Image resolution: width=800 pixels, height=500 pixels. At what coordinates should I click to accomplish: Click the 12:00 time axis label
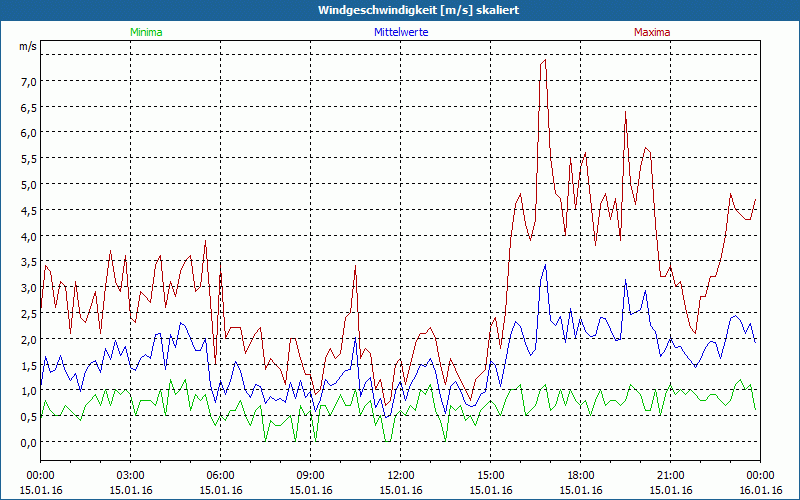(401, 476)
